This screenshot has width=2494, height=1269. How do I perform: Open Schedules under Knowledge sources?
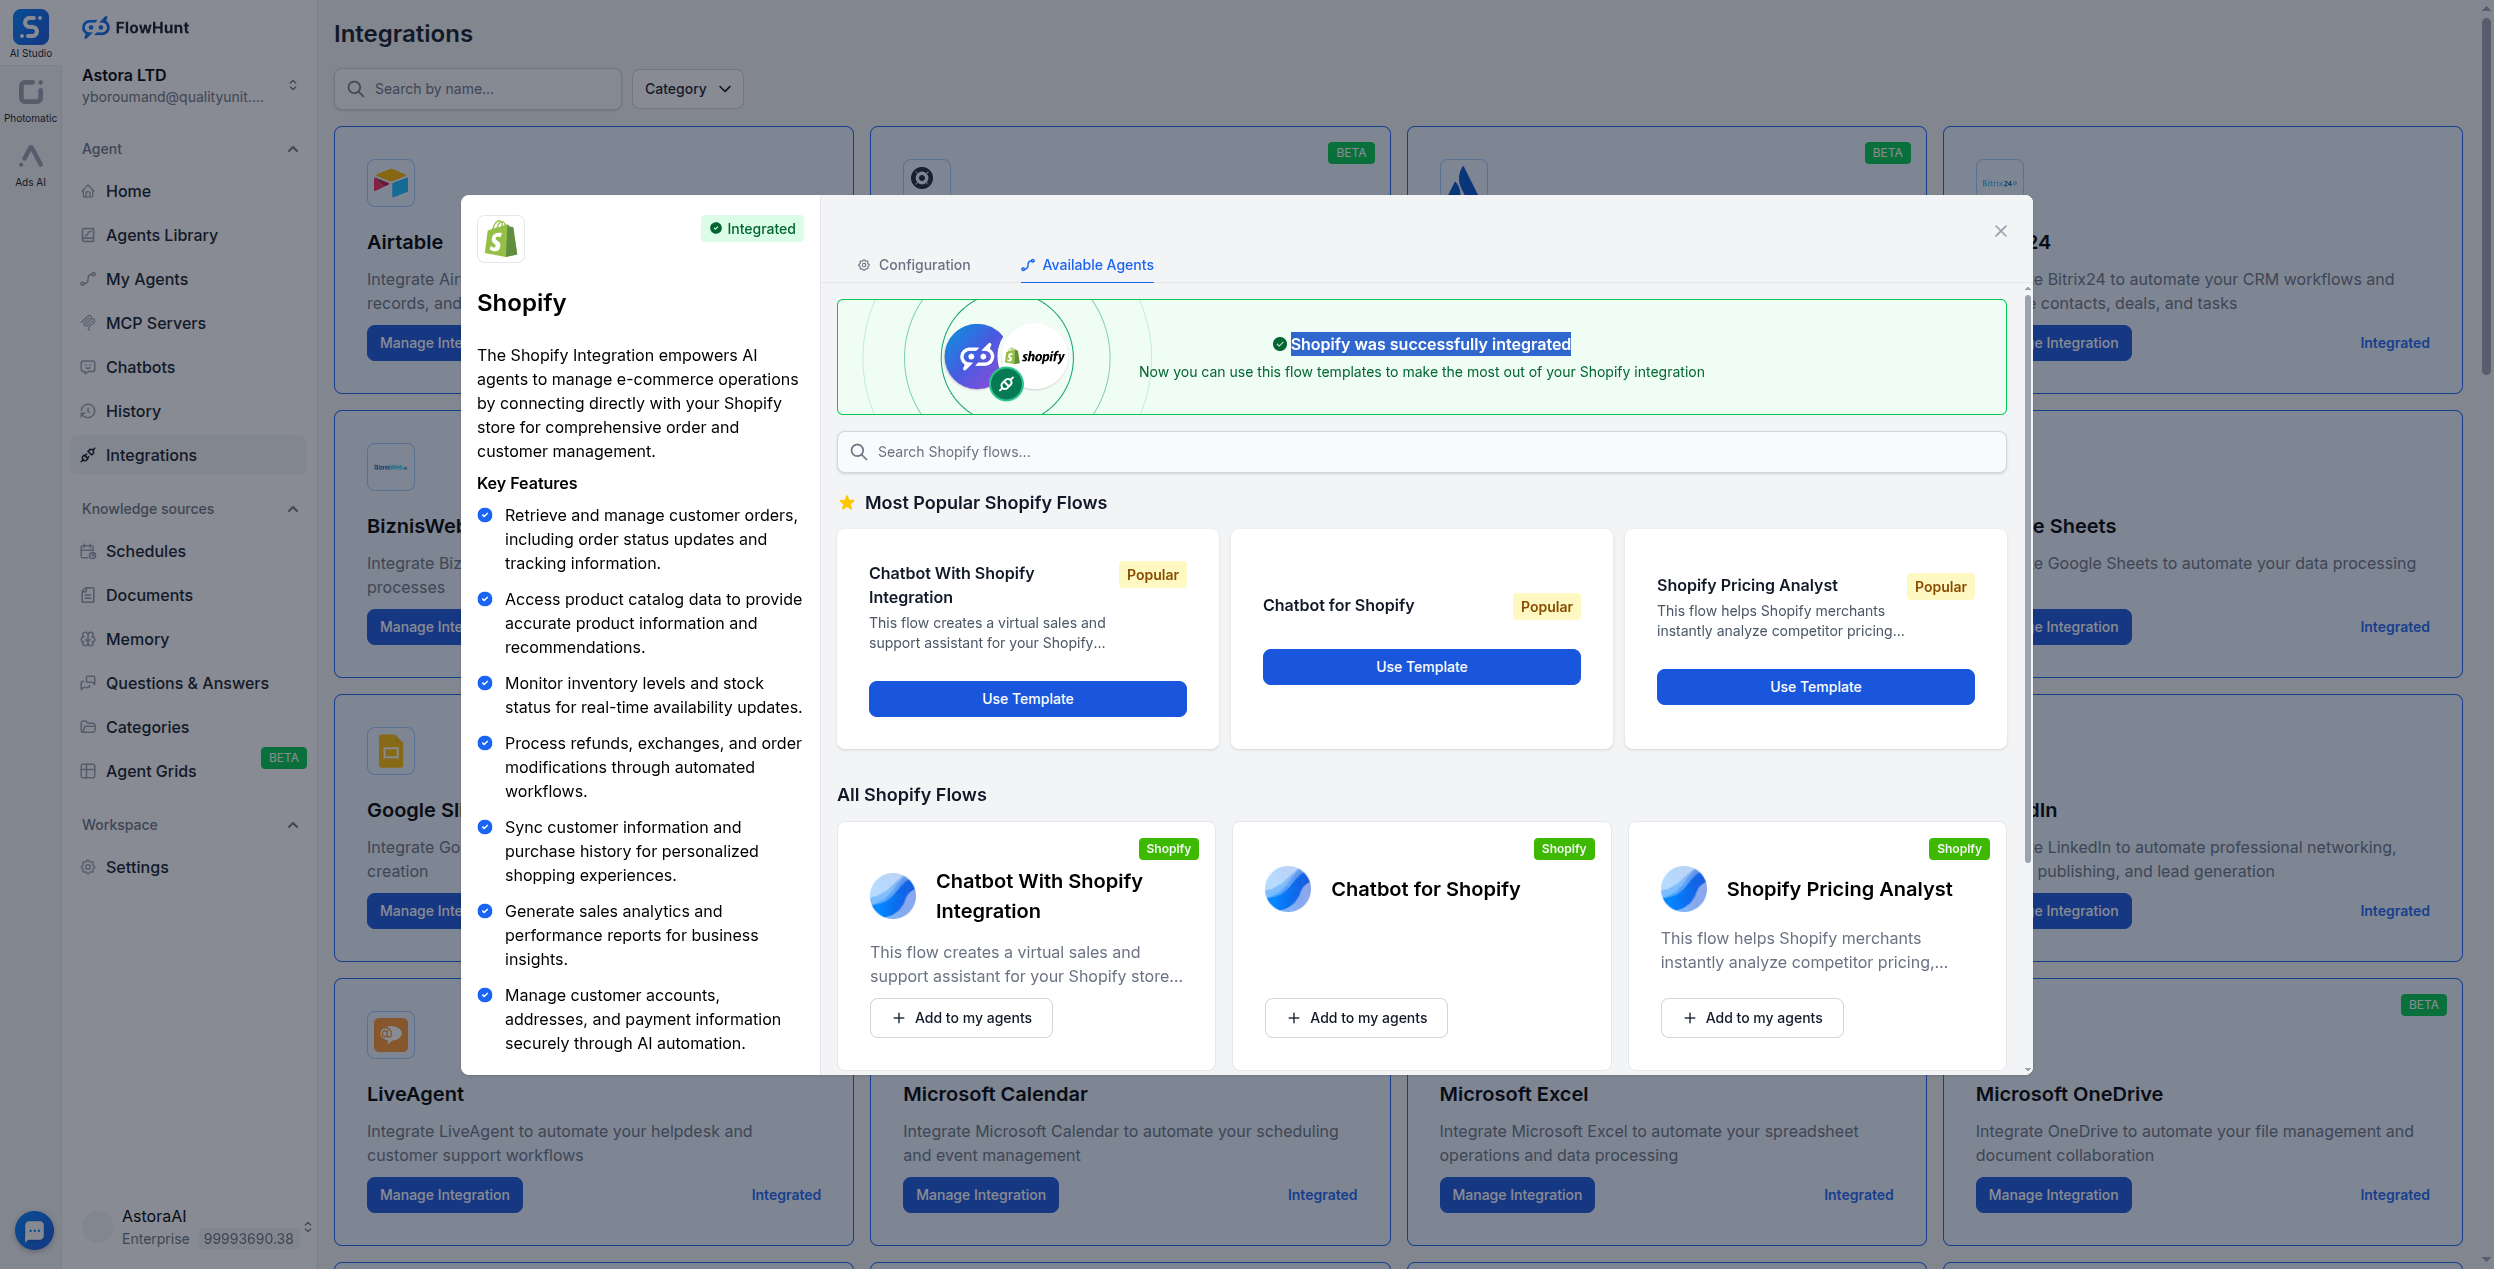point(146,551)
